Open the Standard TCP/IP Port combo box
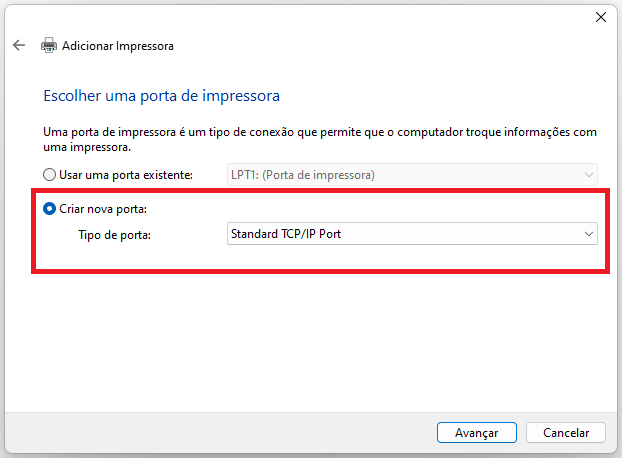Image resolution: width=622 pixels, height=458 pixels. pos(412,234)
